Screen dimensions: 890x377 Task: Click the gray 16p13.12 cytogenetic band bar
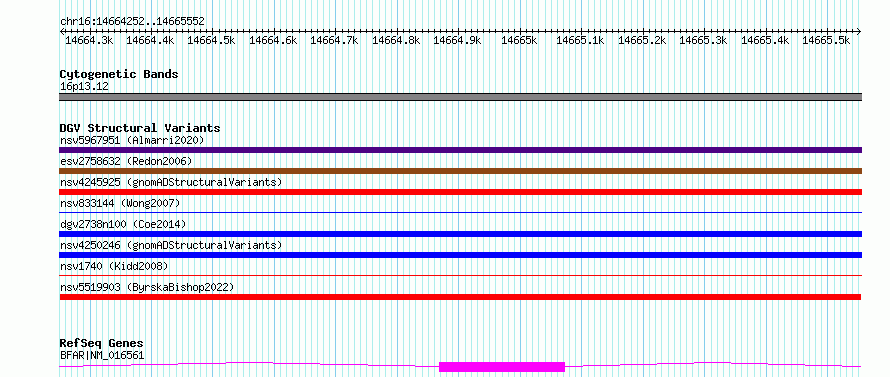click(460, 97)
